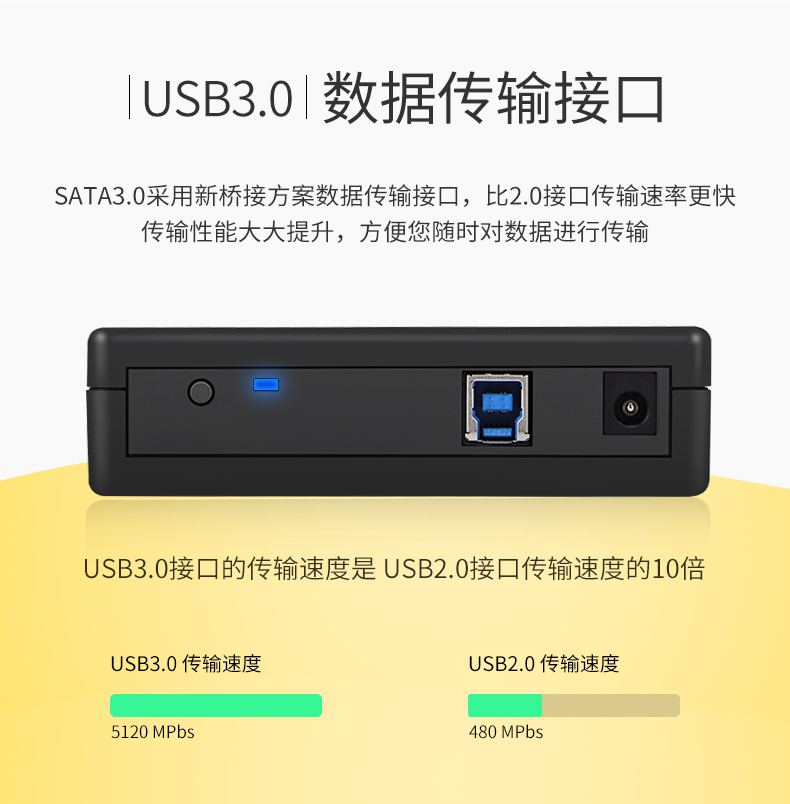This screenshot has height=804, width=790.
Task: Click the full green USB3.0 speed bar
Action: point(216,706)
